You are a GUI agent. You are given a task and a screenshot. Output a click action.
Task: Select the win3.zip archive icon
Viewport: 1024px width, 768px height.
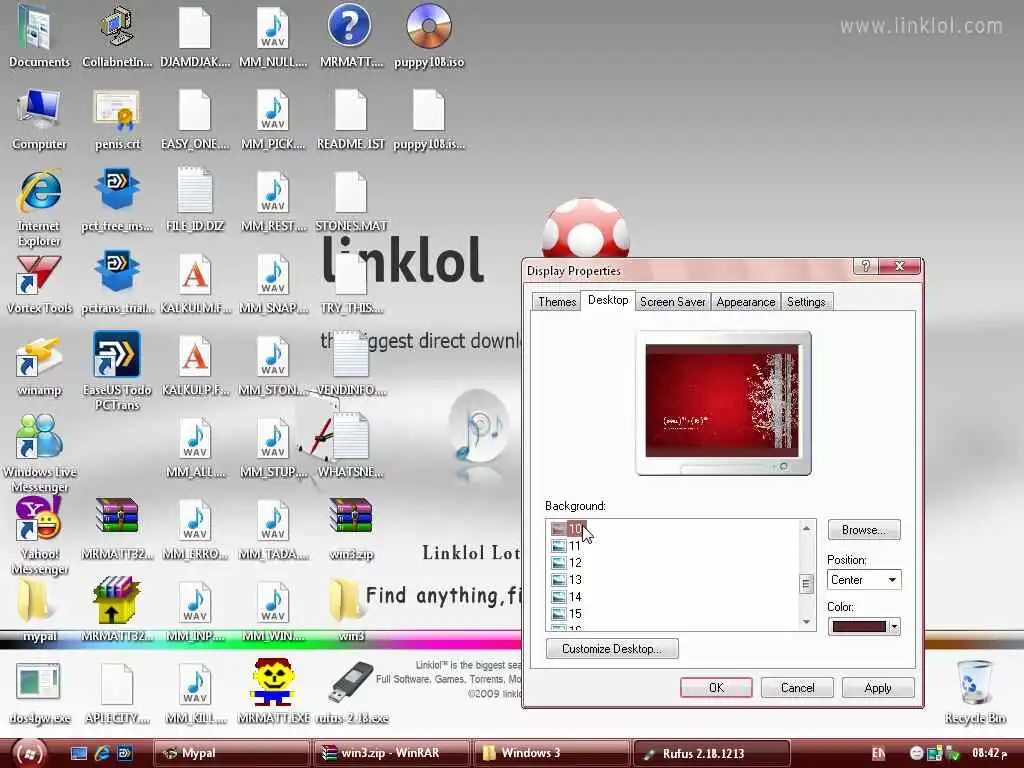point(351,529)
